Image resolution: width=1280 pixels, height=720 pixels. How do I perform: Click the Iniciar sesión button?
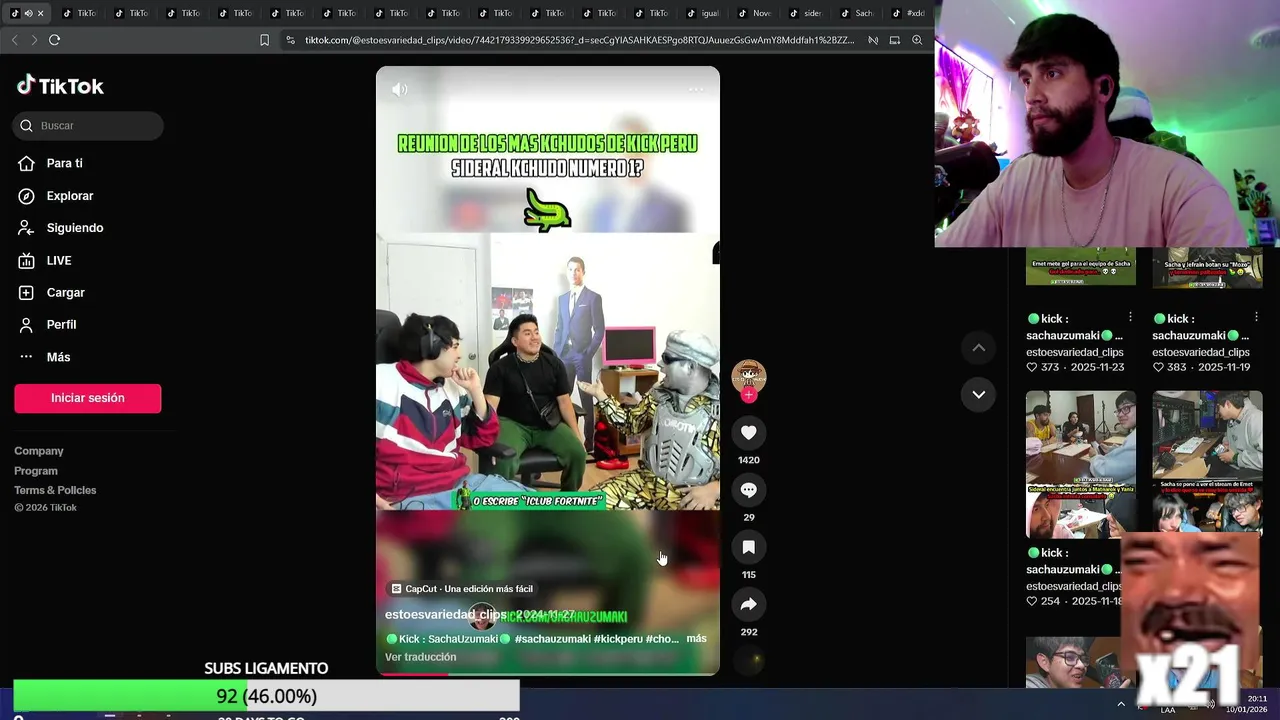tap(88, 398)
